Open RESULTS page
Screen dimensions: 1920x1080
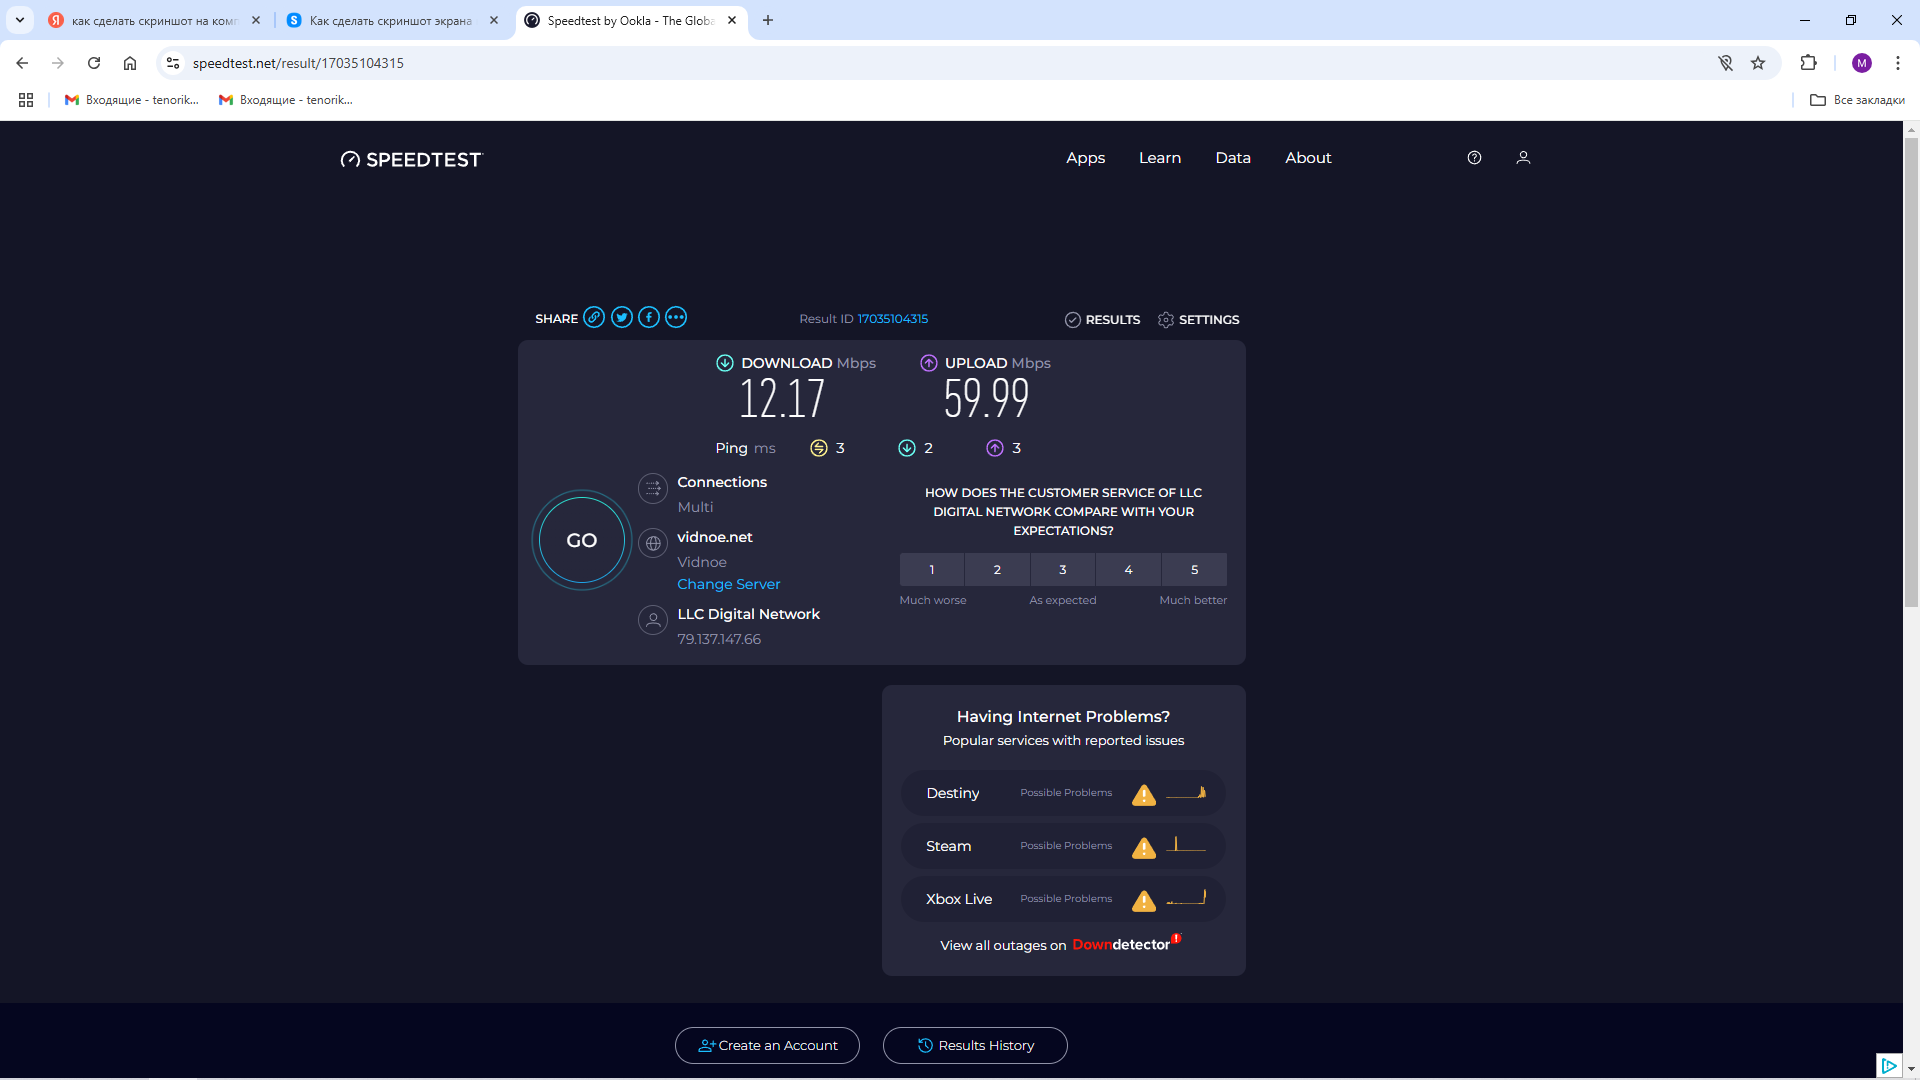coord(1102,320)
